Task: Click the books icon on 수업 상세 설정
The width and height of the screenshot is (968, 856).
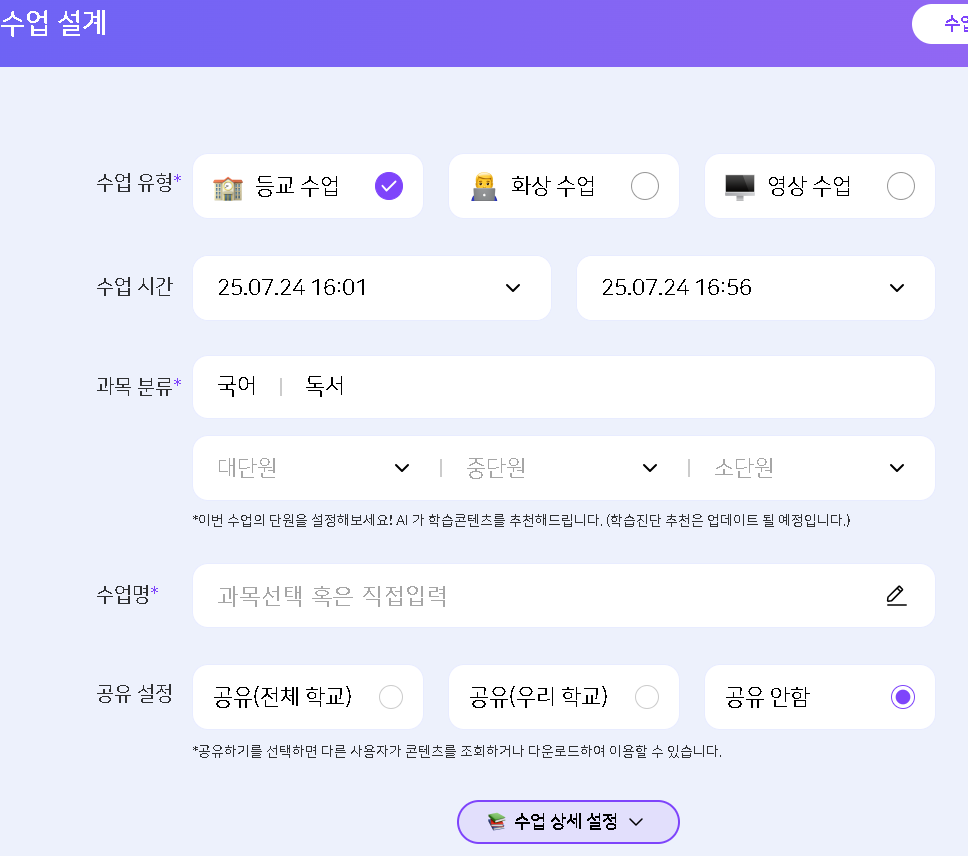Action: (497, 822)
